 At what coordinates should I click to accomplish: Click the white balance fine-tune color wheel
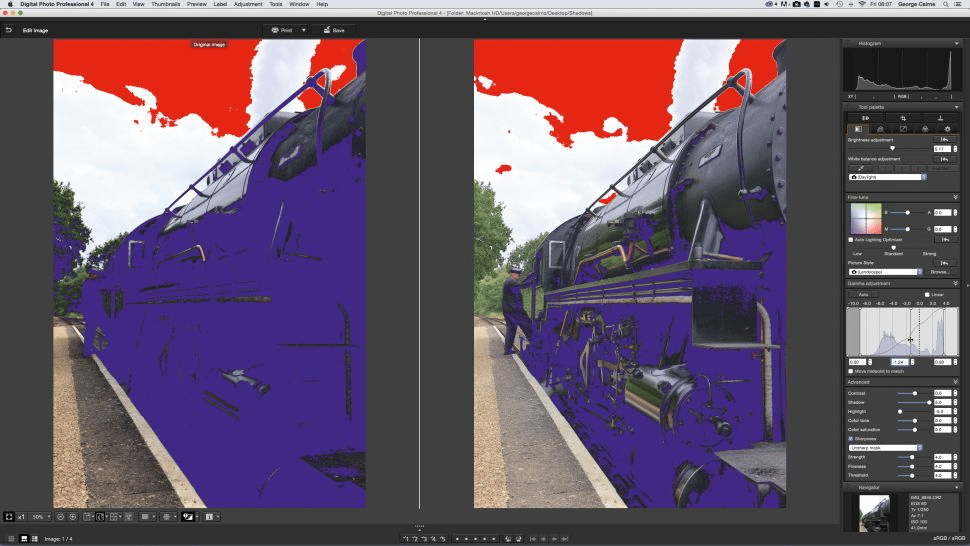pos(865,218)
